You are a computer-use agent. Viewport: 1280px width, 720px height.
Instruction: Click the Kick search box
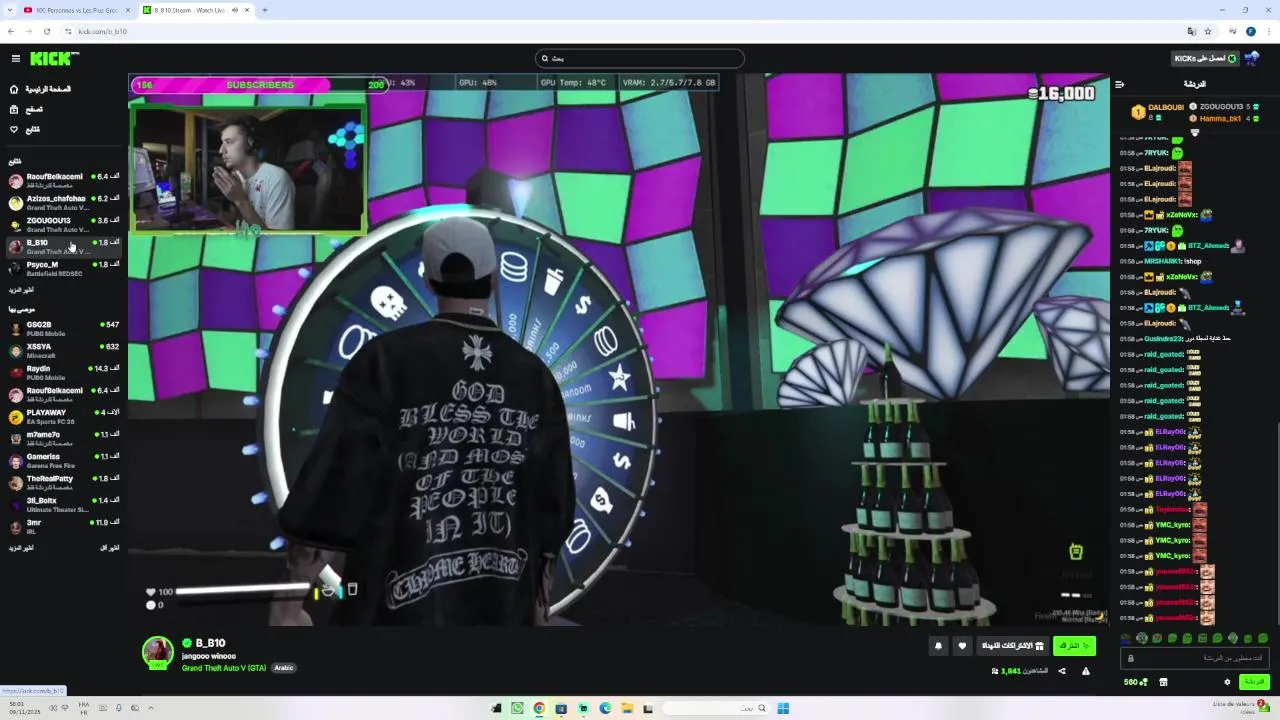640,58
